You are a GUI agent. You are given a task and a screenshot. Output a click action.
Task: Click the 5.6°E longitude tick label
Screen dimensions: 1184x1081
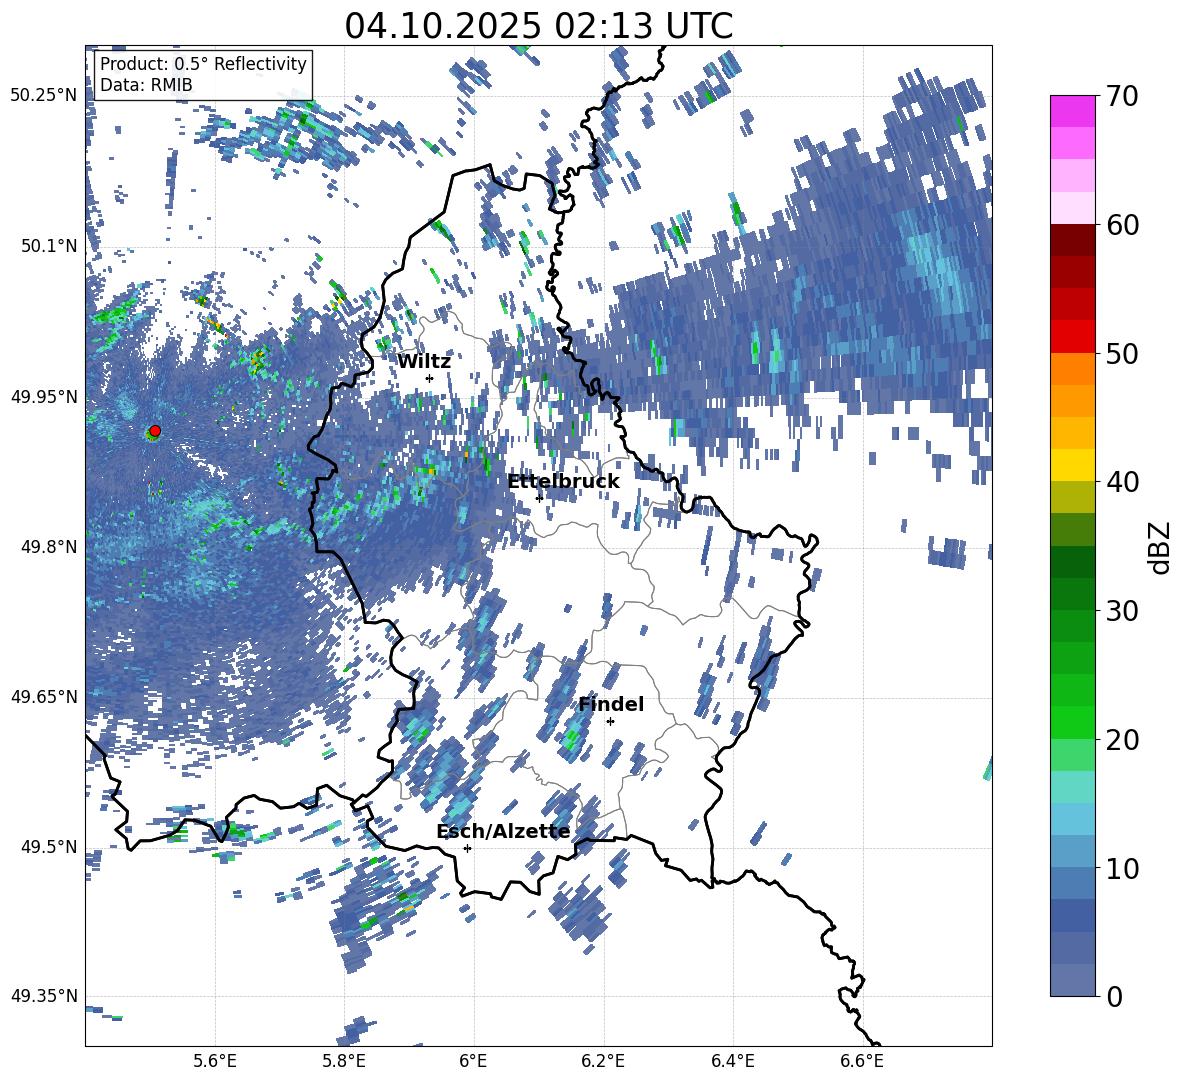pos(215,1061)
